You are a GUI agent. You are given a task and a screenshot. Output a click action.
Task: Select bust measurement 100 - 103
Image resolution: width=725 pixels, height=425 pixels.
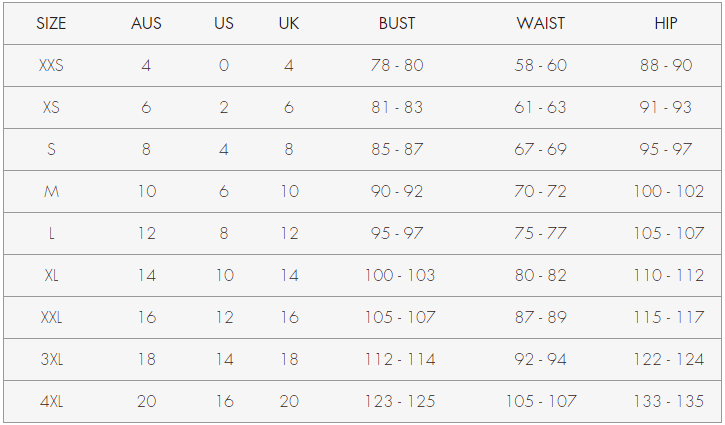(x=399, y=275)
